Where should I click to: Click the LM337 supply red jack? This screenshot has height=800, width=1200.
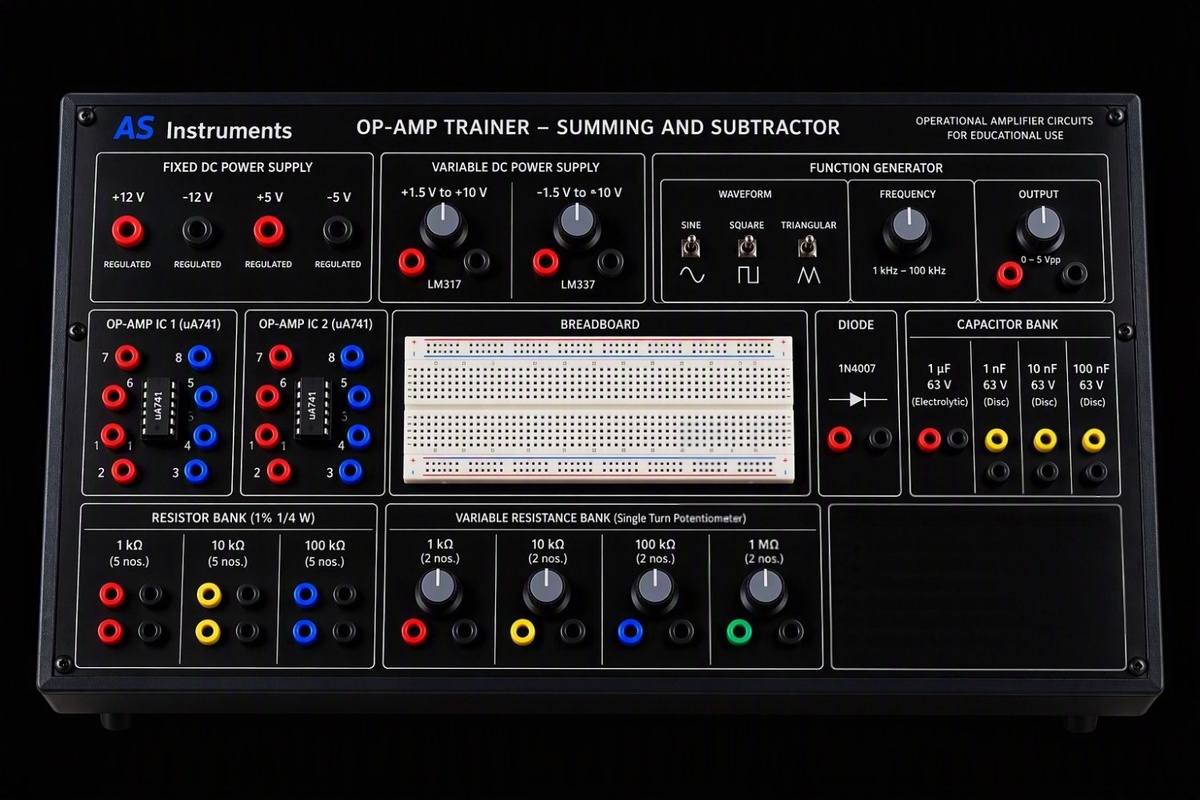click(545, 262)
